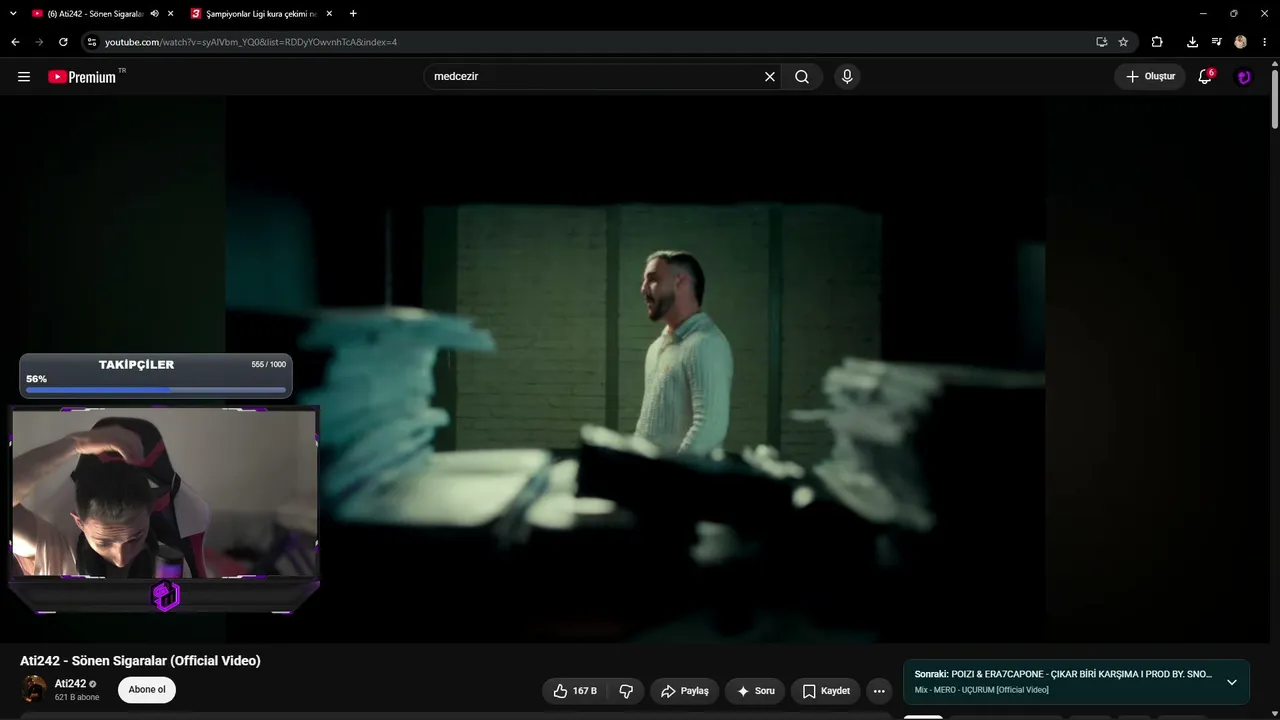Like the video with 167 B thumbs up
Viewport: 1280px width, 720px height.
tap(575, 691)
